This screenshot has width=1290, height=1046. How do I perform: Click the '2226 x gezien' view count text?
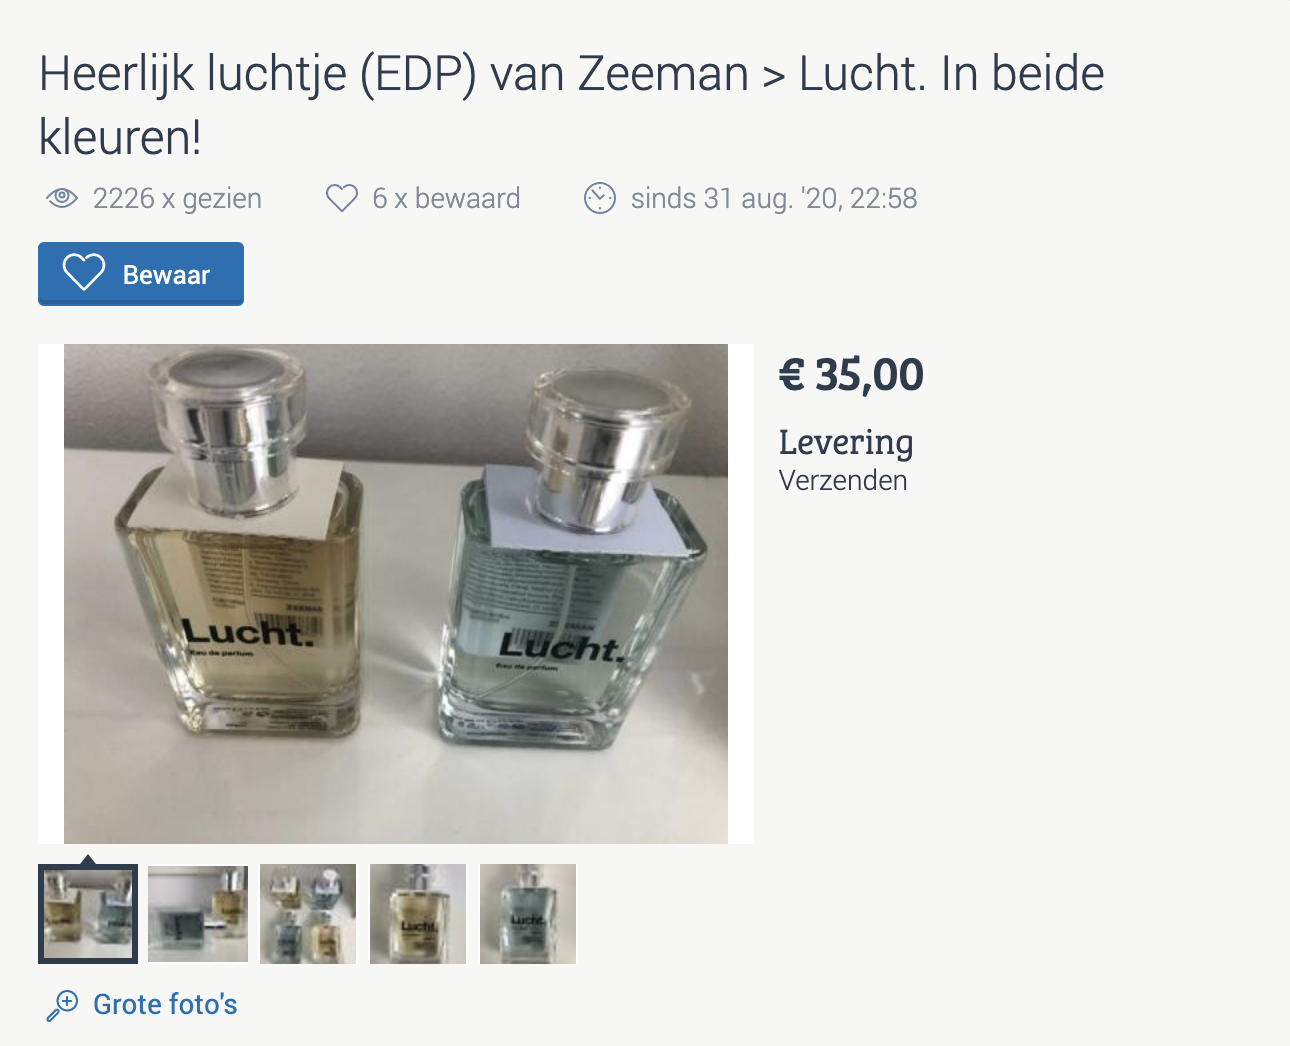(x=177, y=198)
